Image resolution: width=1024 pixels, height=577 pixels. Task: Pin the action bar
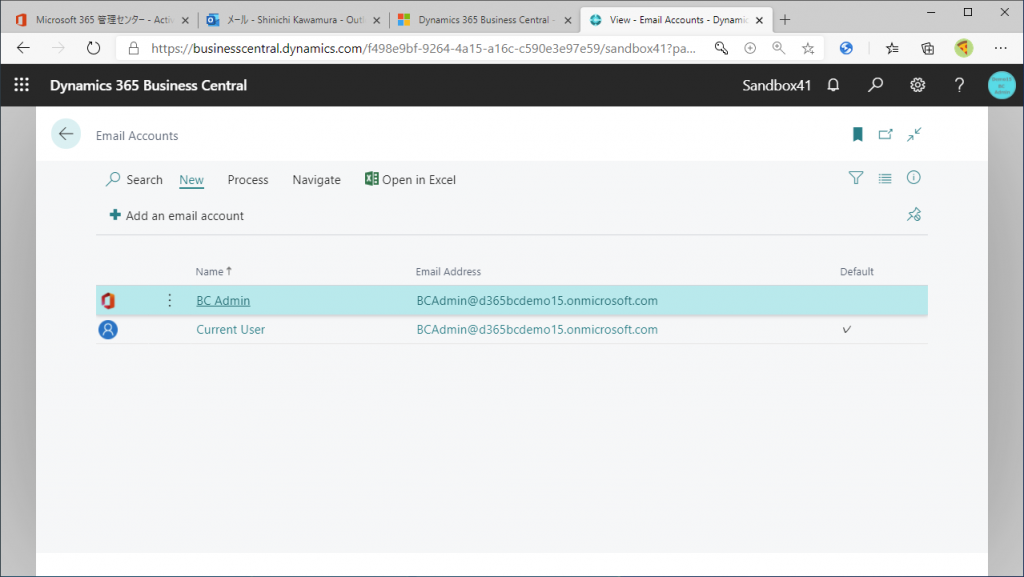point(914,214)
